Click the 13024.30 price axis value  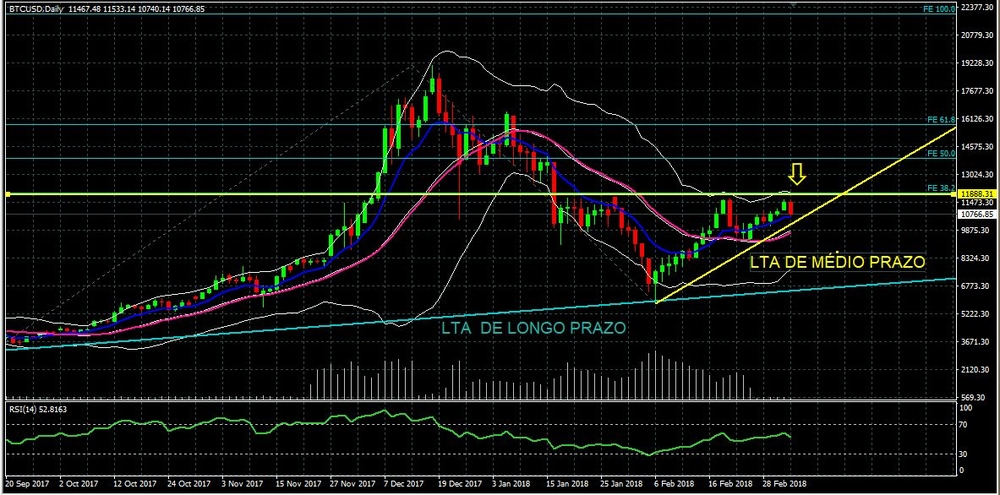978,175
